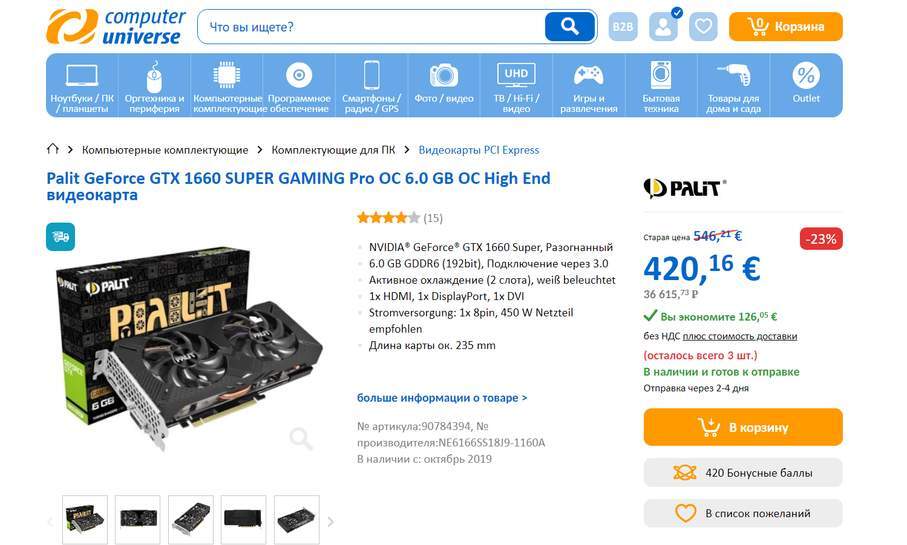Open Игры и развлечения gamepad category
The image size is (907, 545).
pos(588,85)
